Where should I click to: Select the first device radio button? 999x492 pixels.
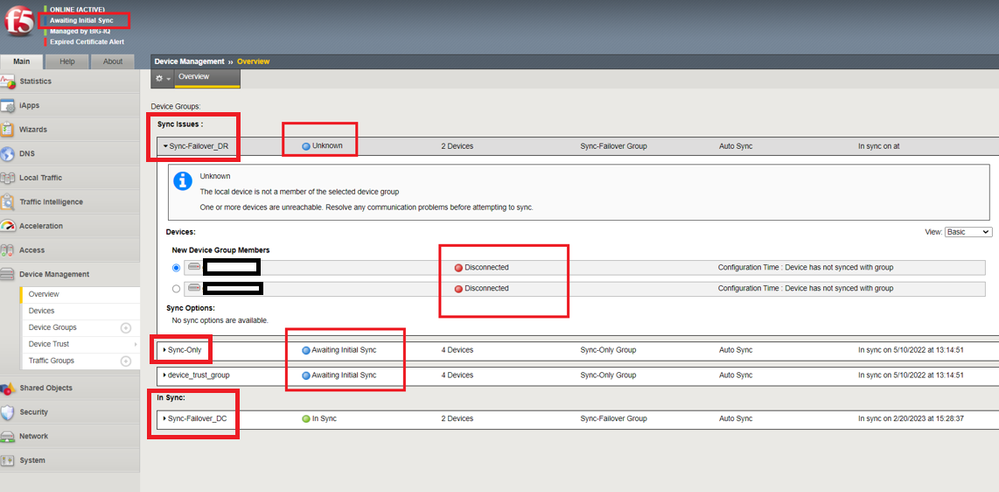[x=177, y=267]
